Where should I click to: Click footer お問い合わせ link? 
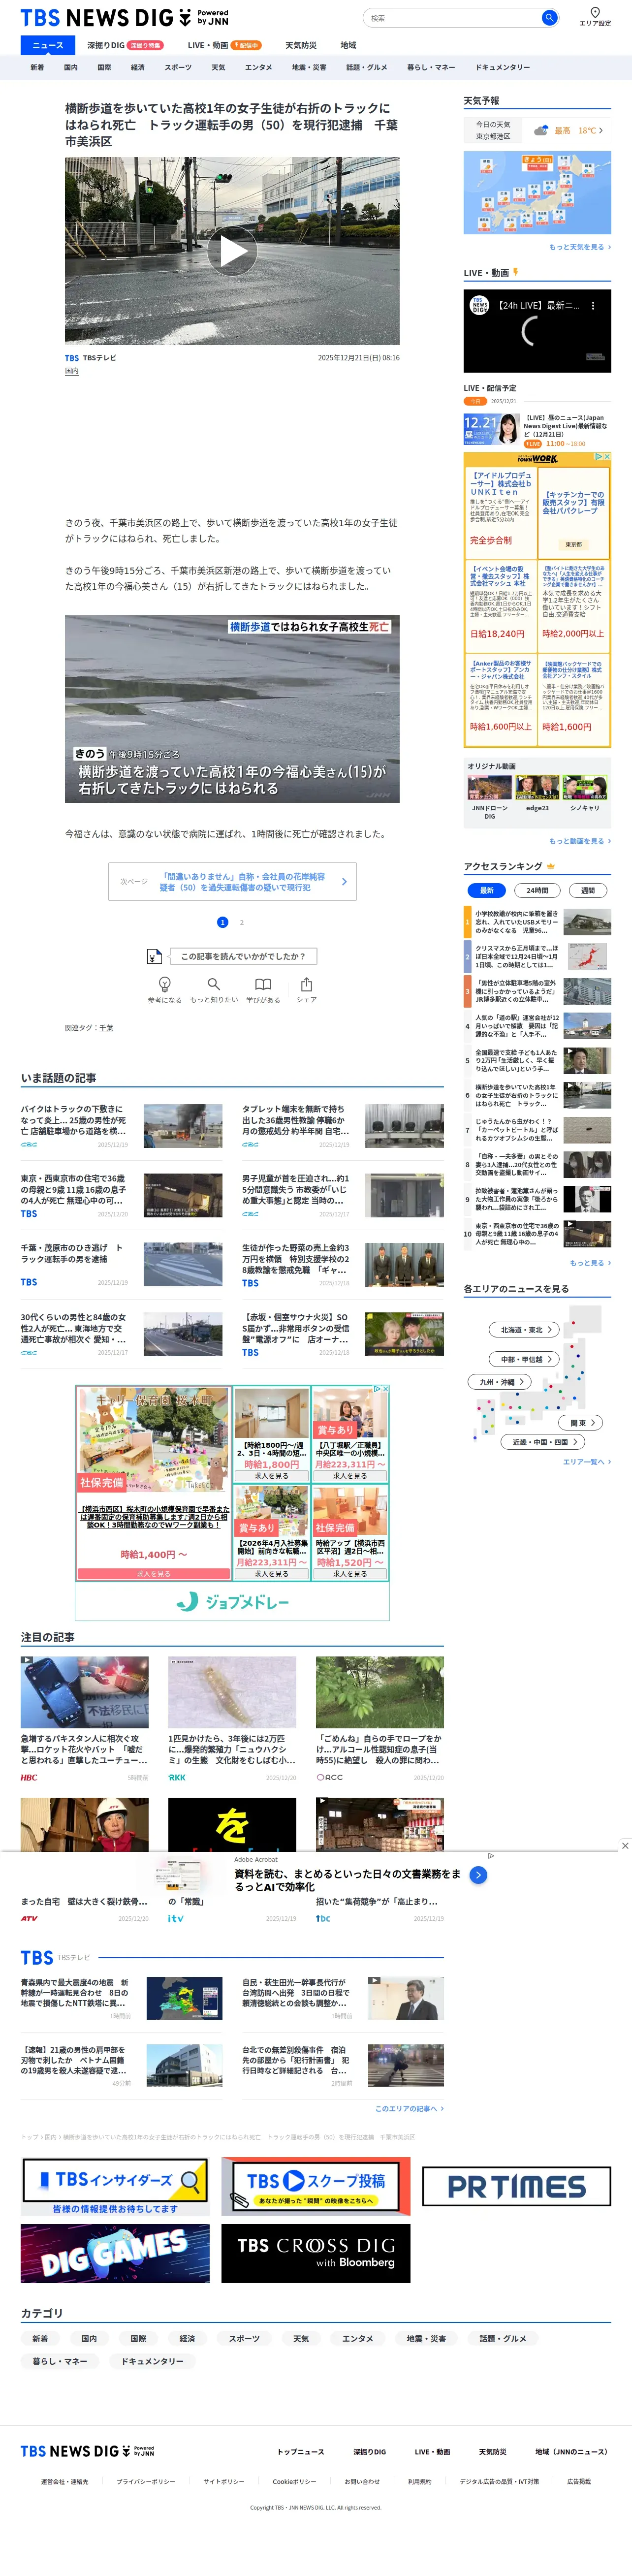click(x=362, y=2482)
